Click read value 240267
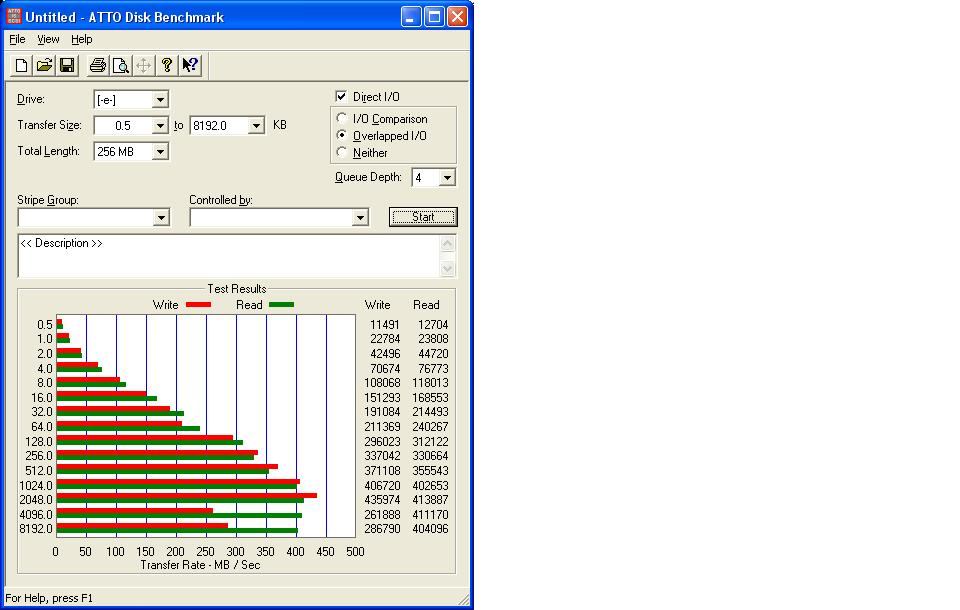 [x=430, y=426]
